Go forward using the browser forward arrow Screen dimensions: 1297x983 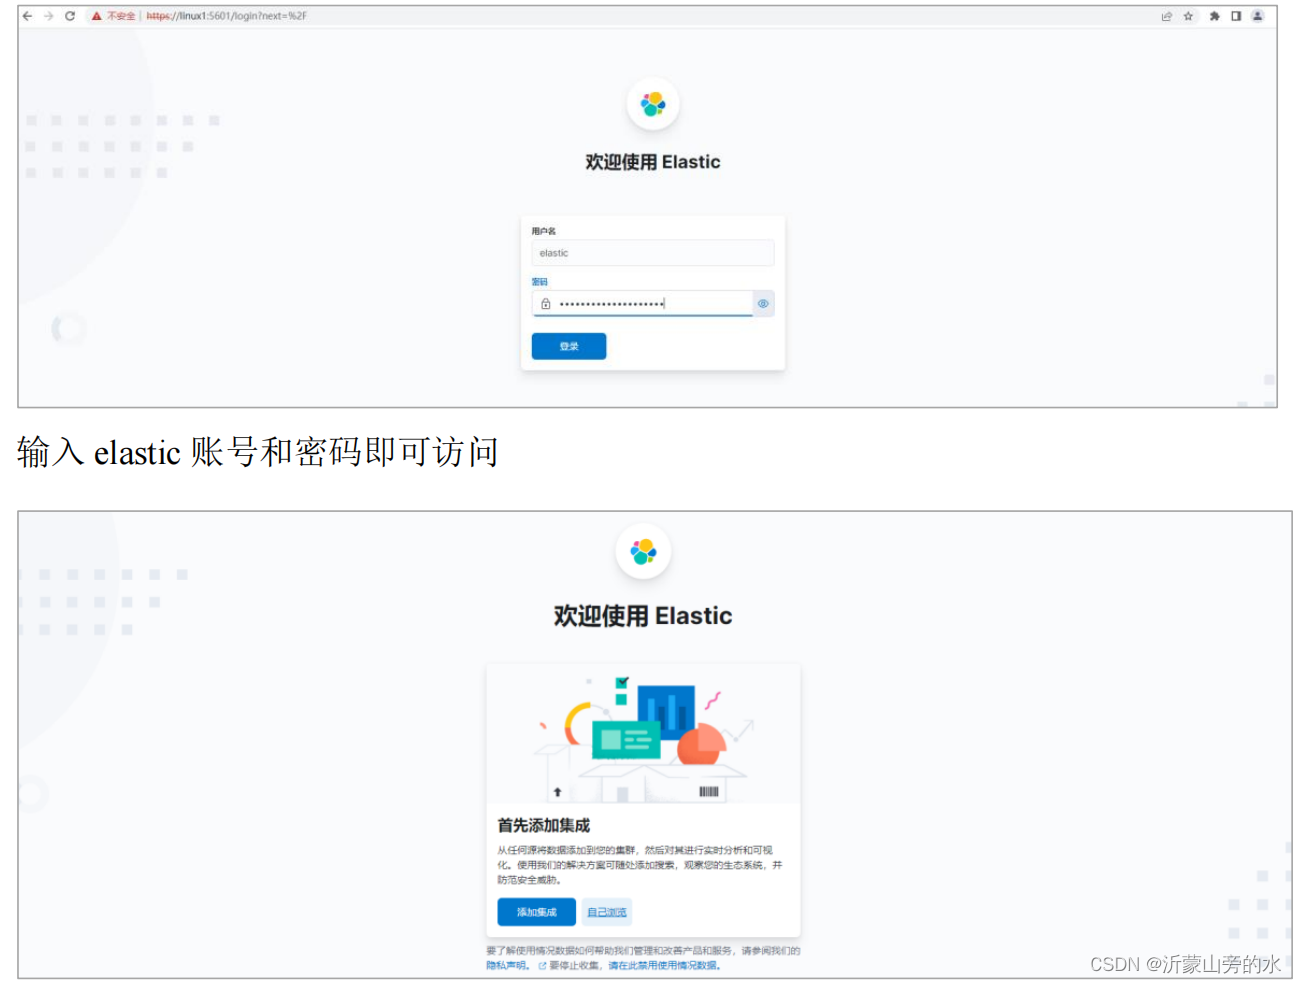tap(48, 16)
